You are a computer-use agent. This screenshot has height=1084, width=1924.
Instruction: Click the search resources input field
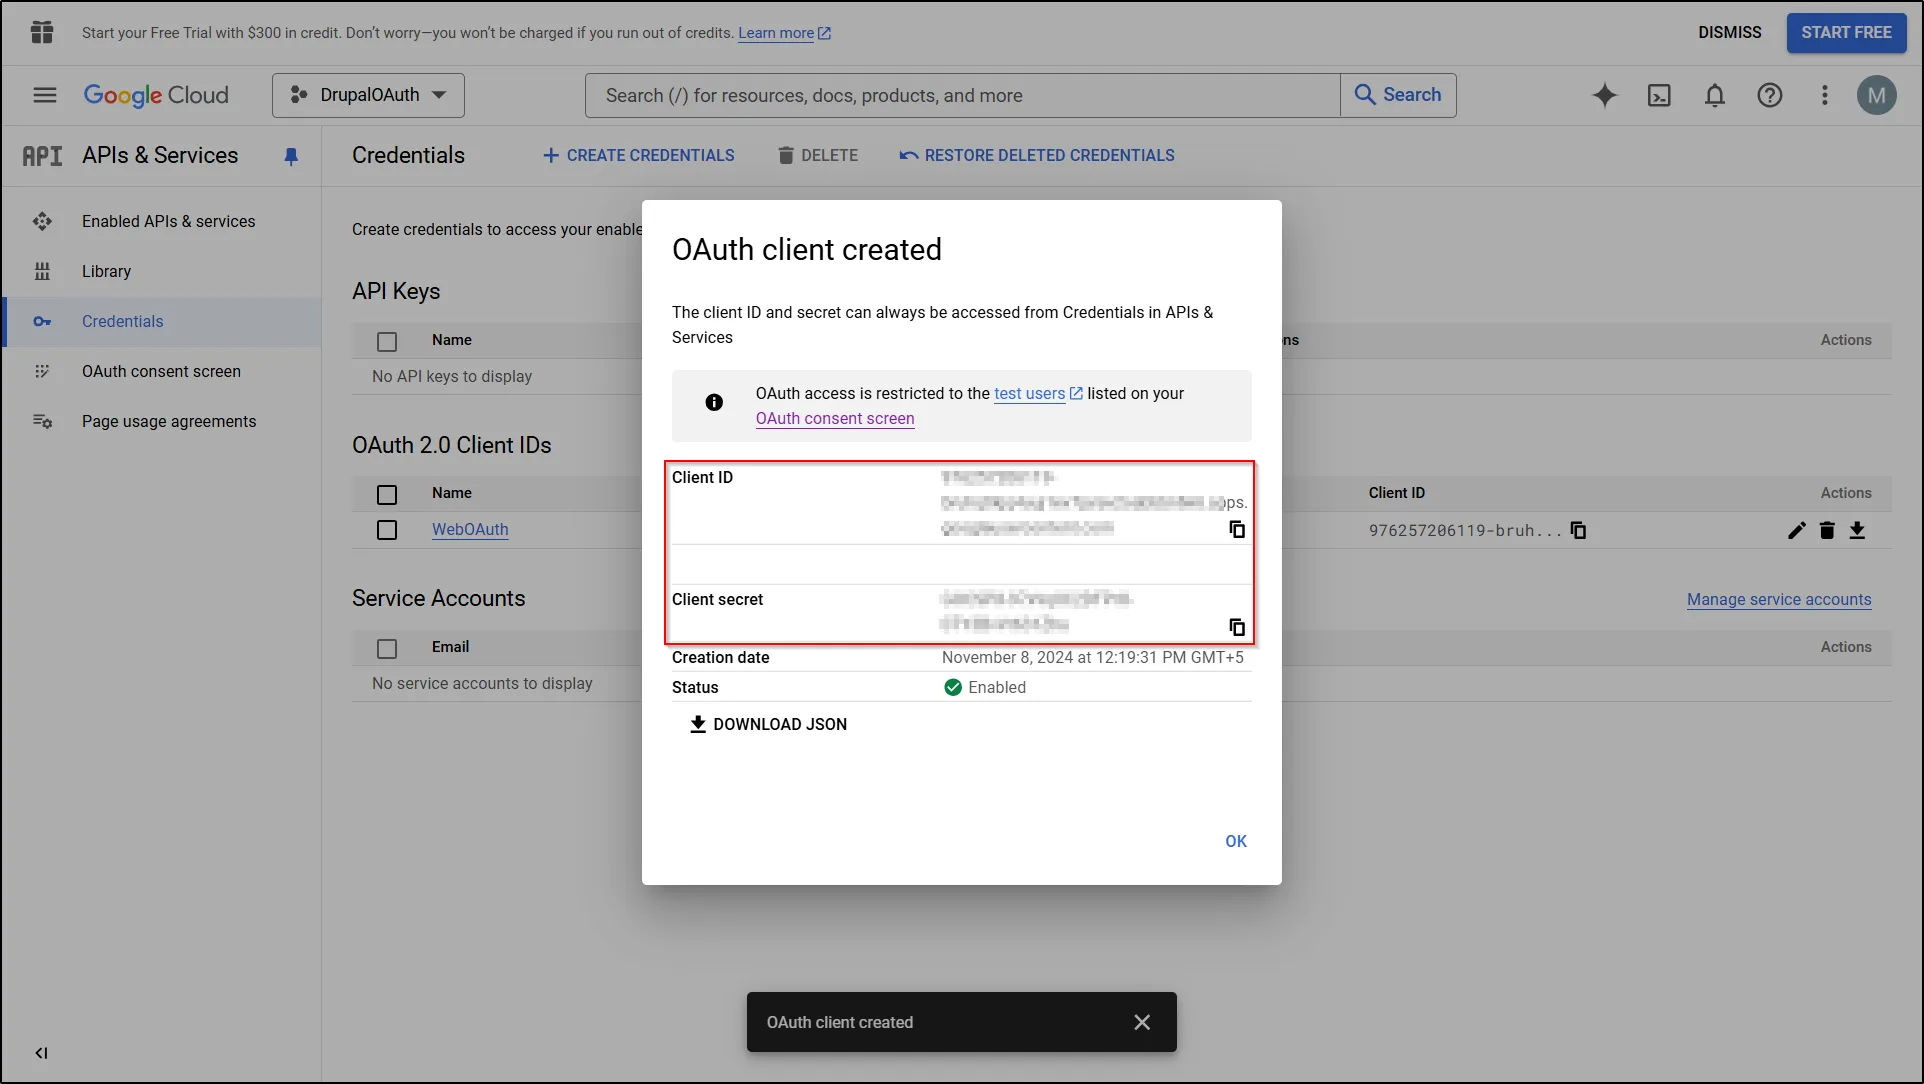[x=962, y=95]
